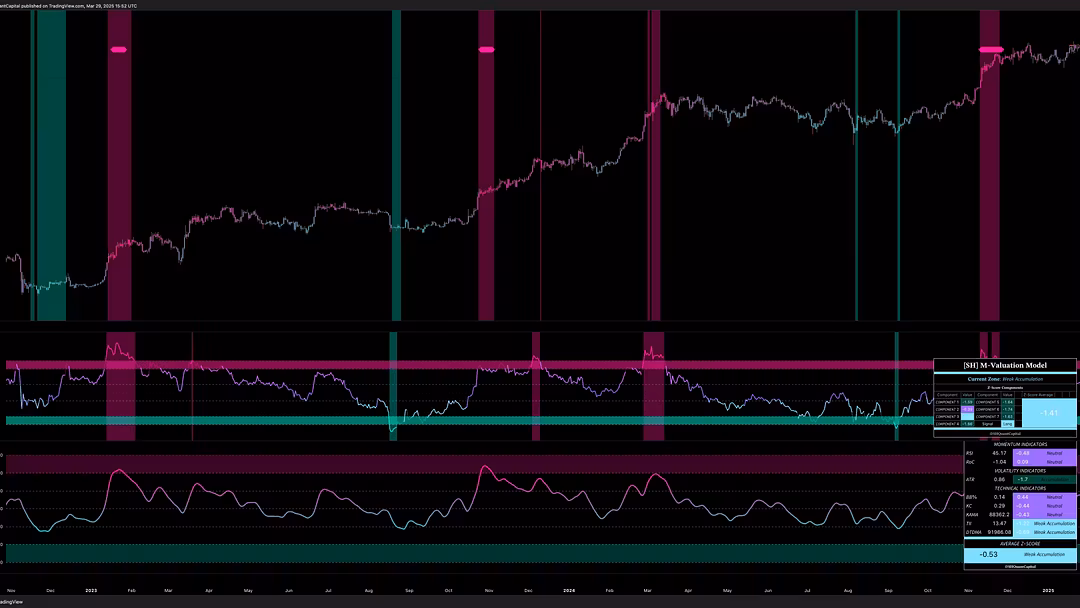Click the average z-score value -0.53

[x=989, y=554]
